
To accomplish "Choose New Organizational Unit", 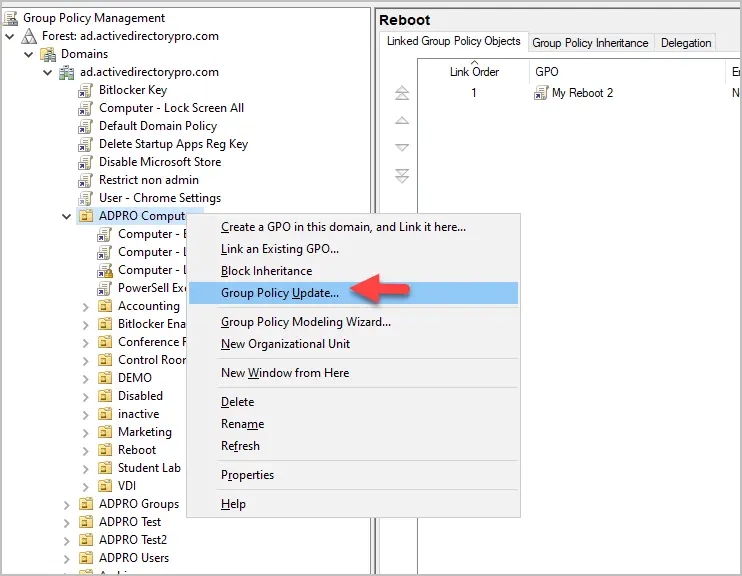I will point(353,344).
